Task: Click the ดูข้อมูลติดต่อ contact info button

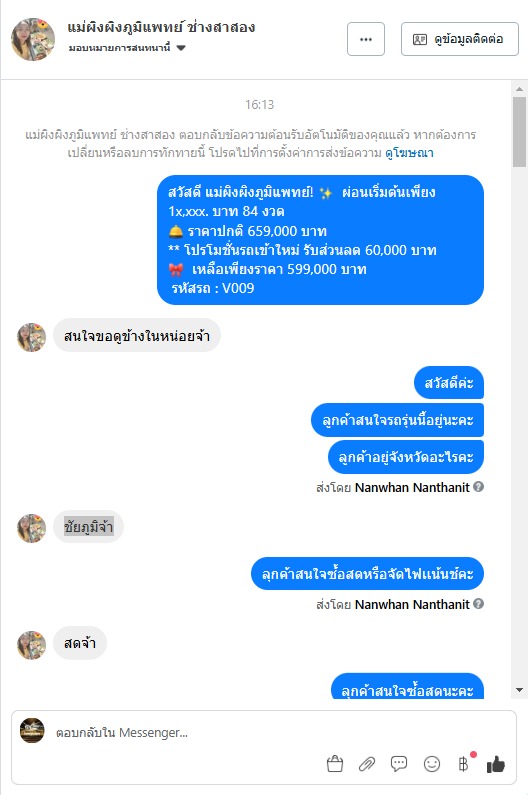Action: point(460,39)
